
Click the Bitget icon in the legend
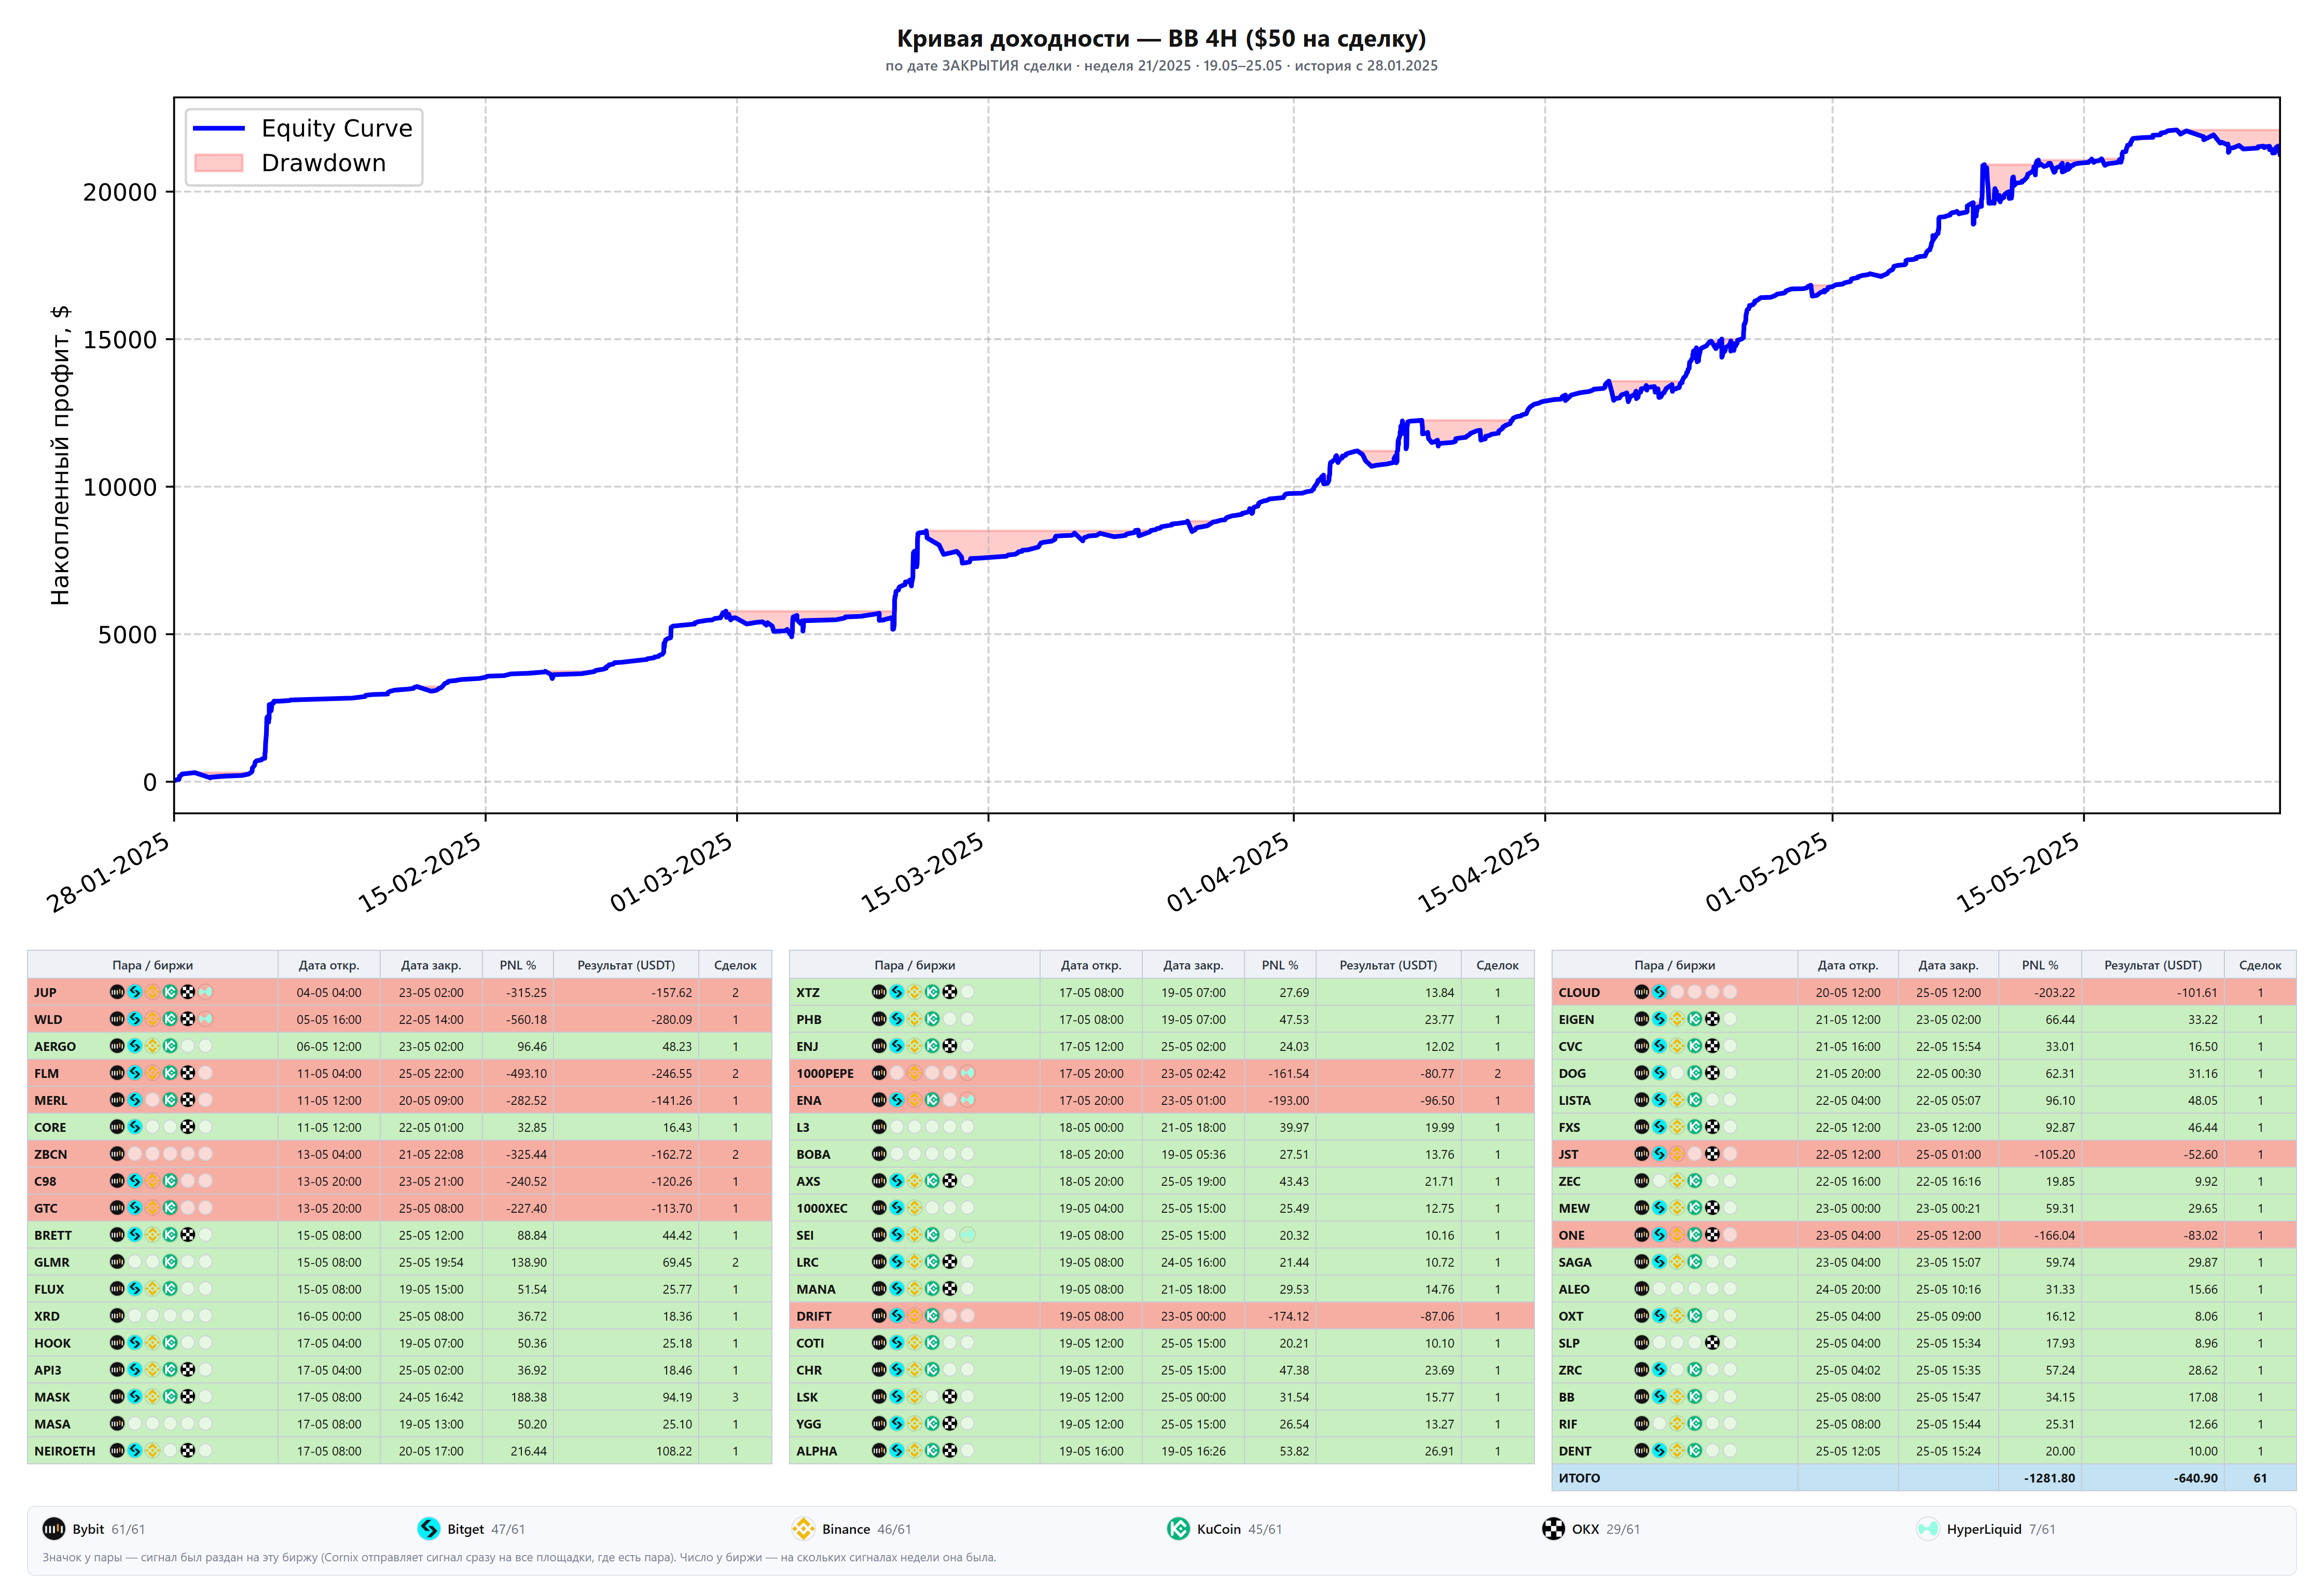(428, 1528)
